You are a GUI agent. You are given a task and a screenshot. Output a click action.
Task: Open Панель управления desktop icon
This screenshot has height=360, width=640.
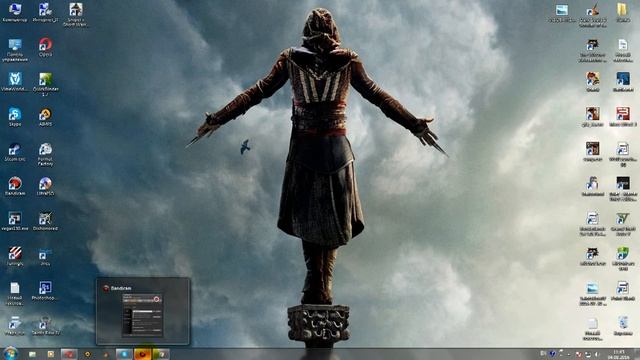15,50
